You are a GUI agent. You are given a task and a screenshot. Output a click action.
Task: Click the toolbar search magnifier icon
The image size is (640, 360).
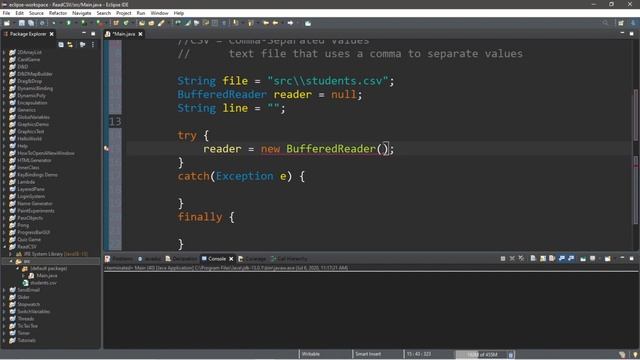605,23
